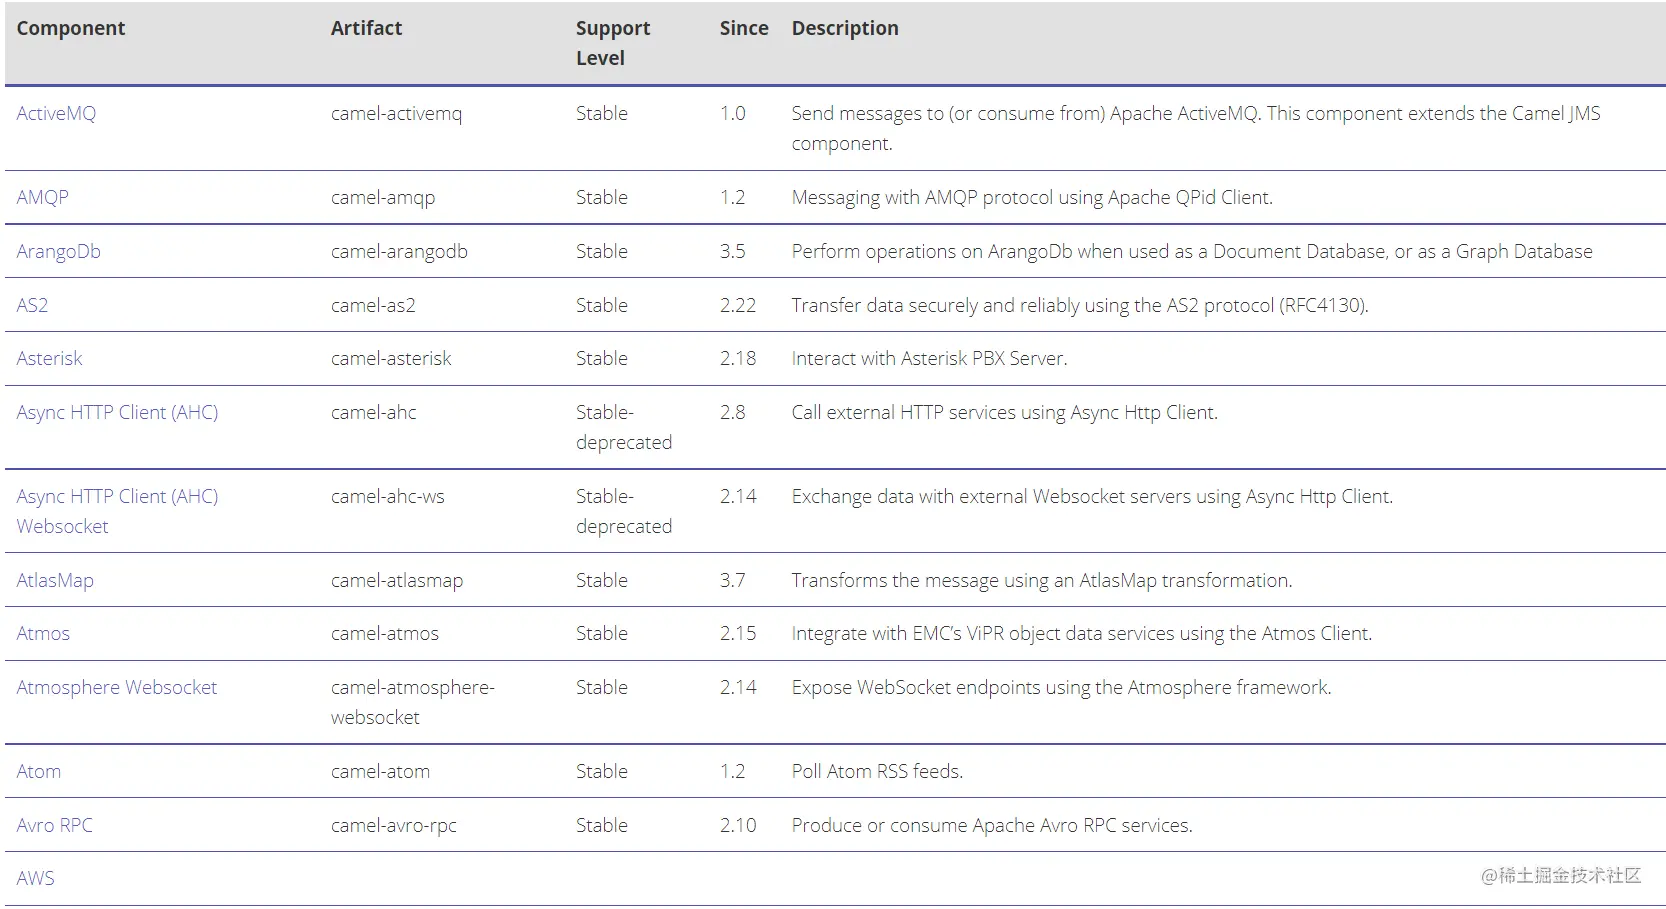Open Async HTTP Client (AHC) Websocket link

pyautogui.click(x=117, y=511)
